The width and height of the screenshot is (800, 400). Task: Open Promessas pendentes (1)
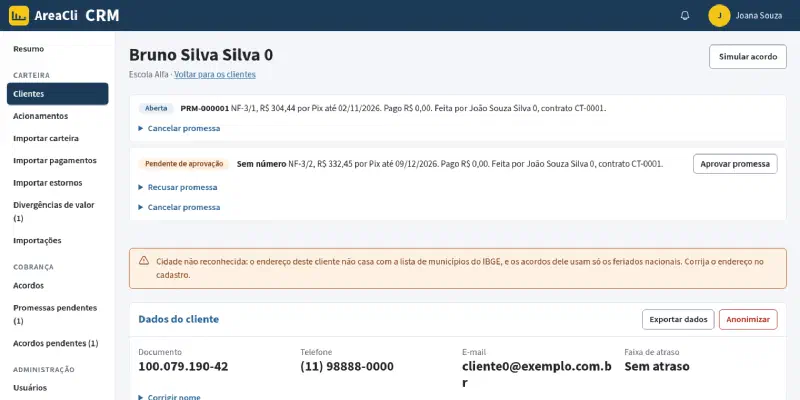coord(58,314)
